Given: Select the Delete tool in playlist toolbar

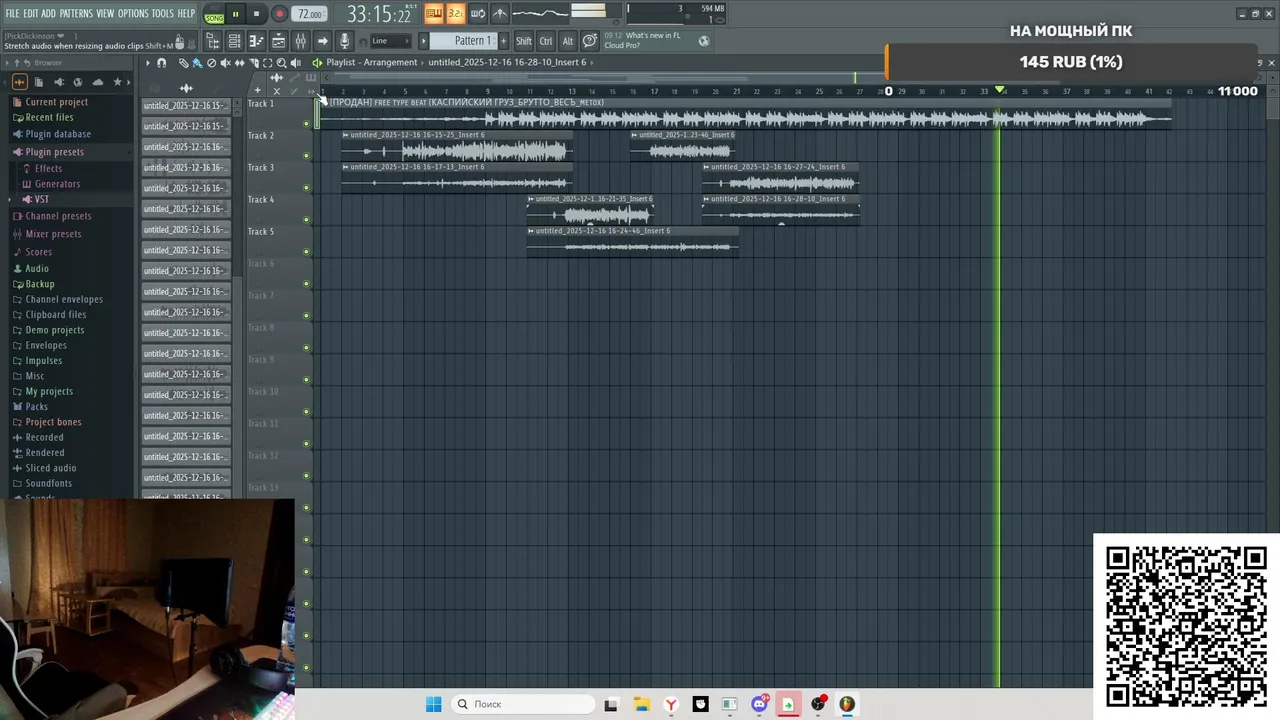Looking at the screenshot, I should tap(211, 63).
